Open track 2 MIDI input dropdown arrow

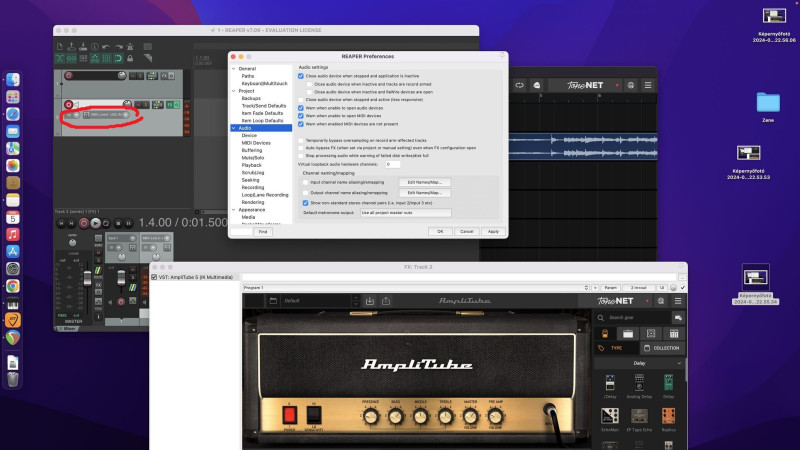126,115
